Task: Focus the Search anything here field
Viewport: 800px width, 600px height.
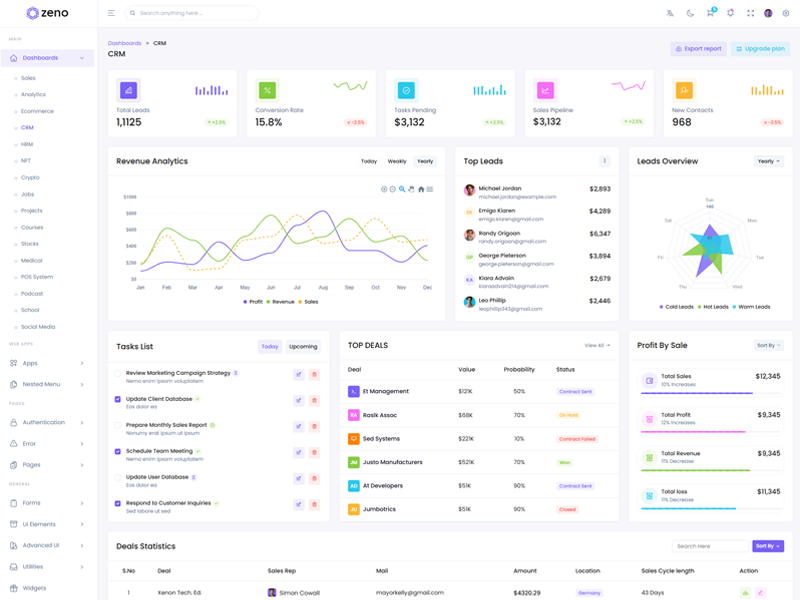Action: pyautogui.click(x=195, y=13)
